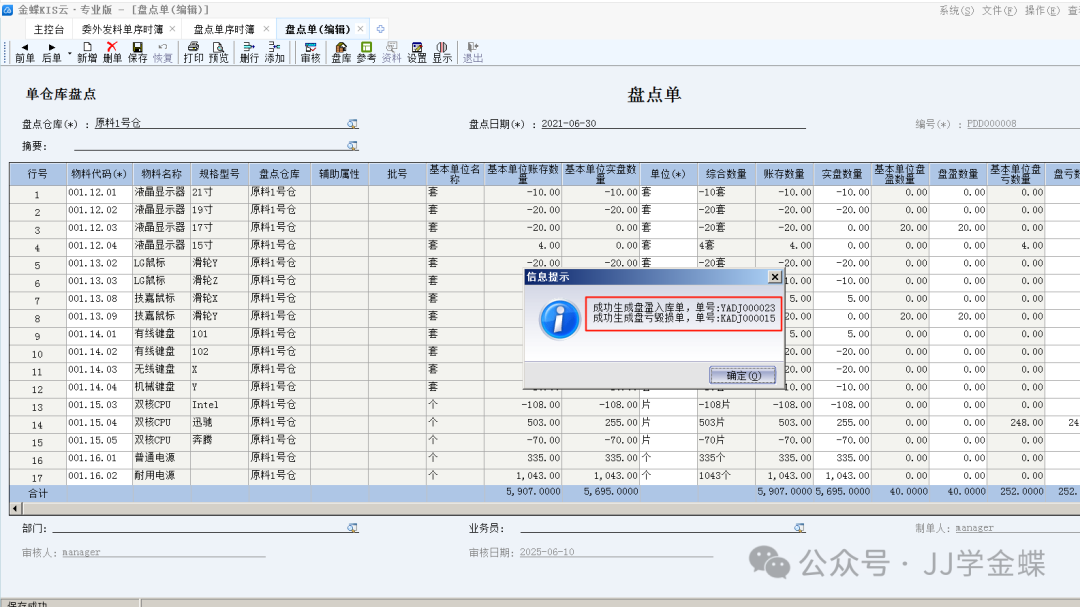This screenshot has height=607, width=1080.
Task: Open the 盘点仓库 lookup selector
Action: click(352, 124)
